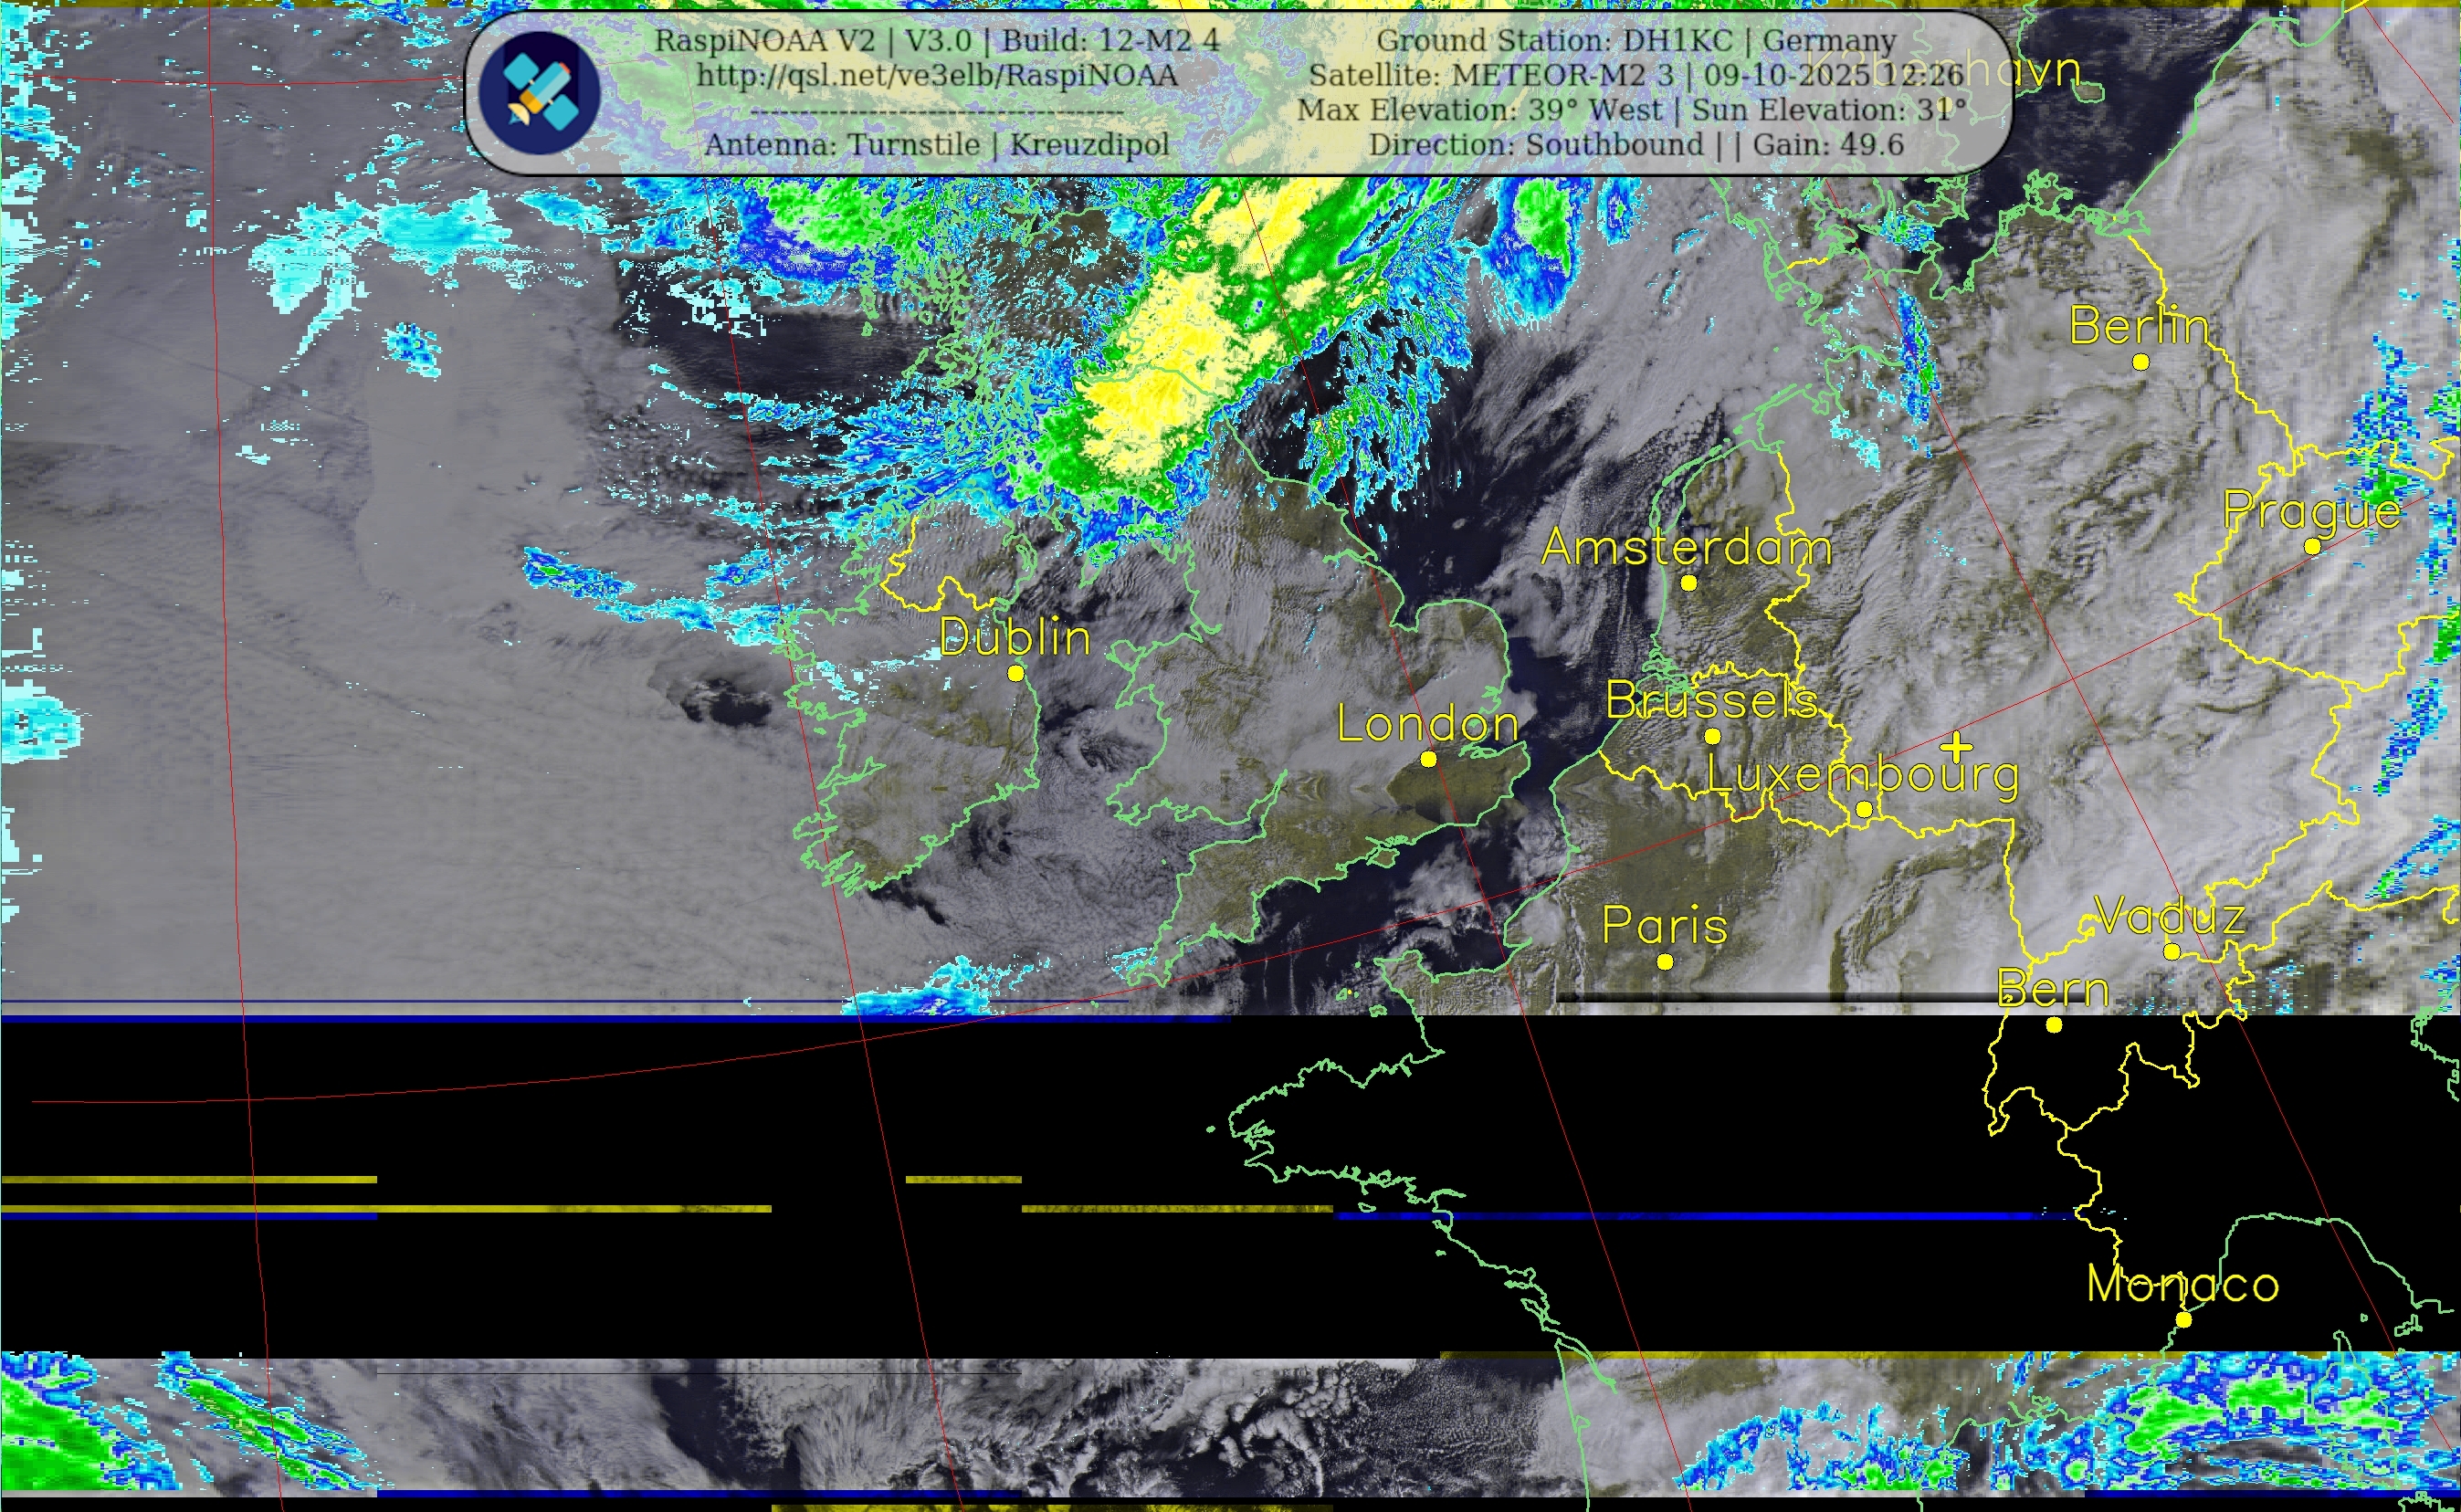Click the qsl.net RaspiNOAA URL text
2461x1512 pixels.
coord(936,75)
